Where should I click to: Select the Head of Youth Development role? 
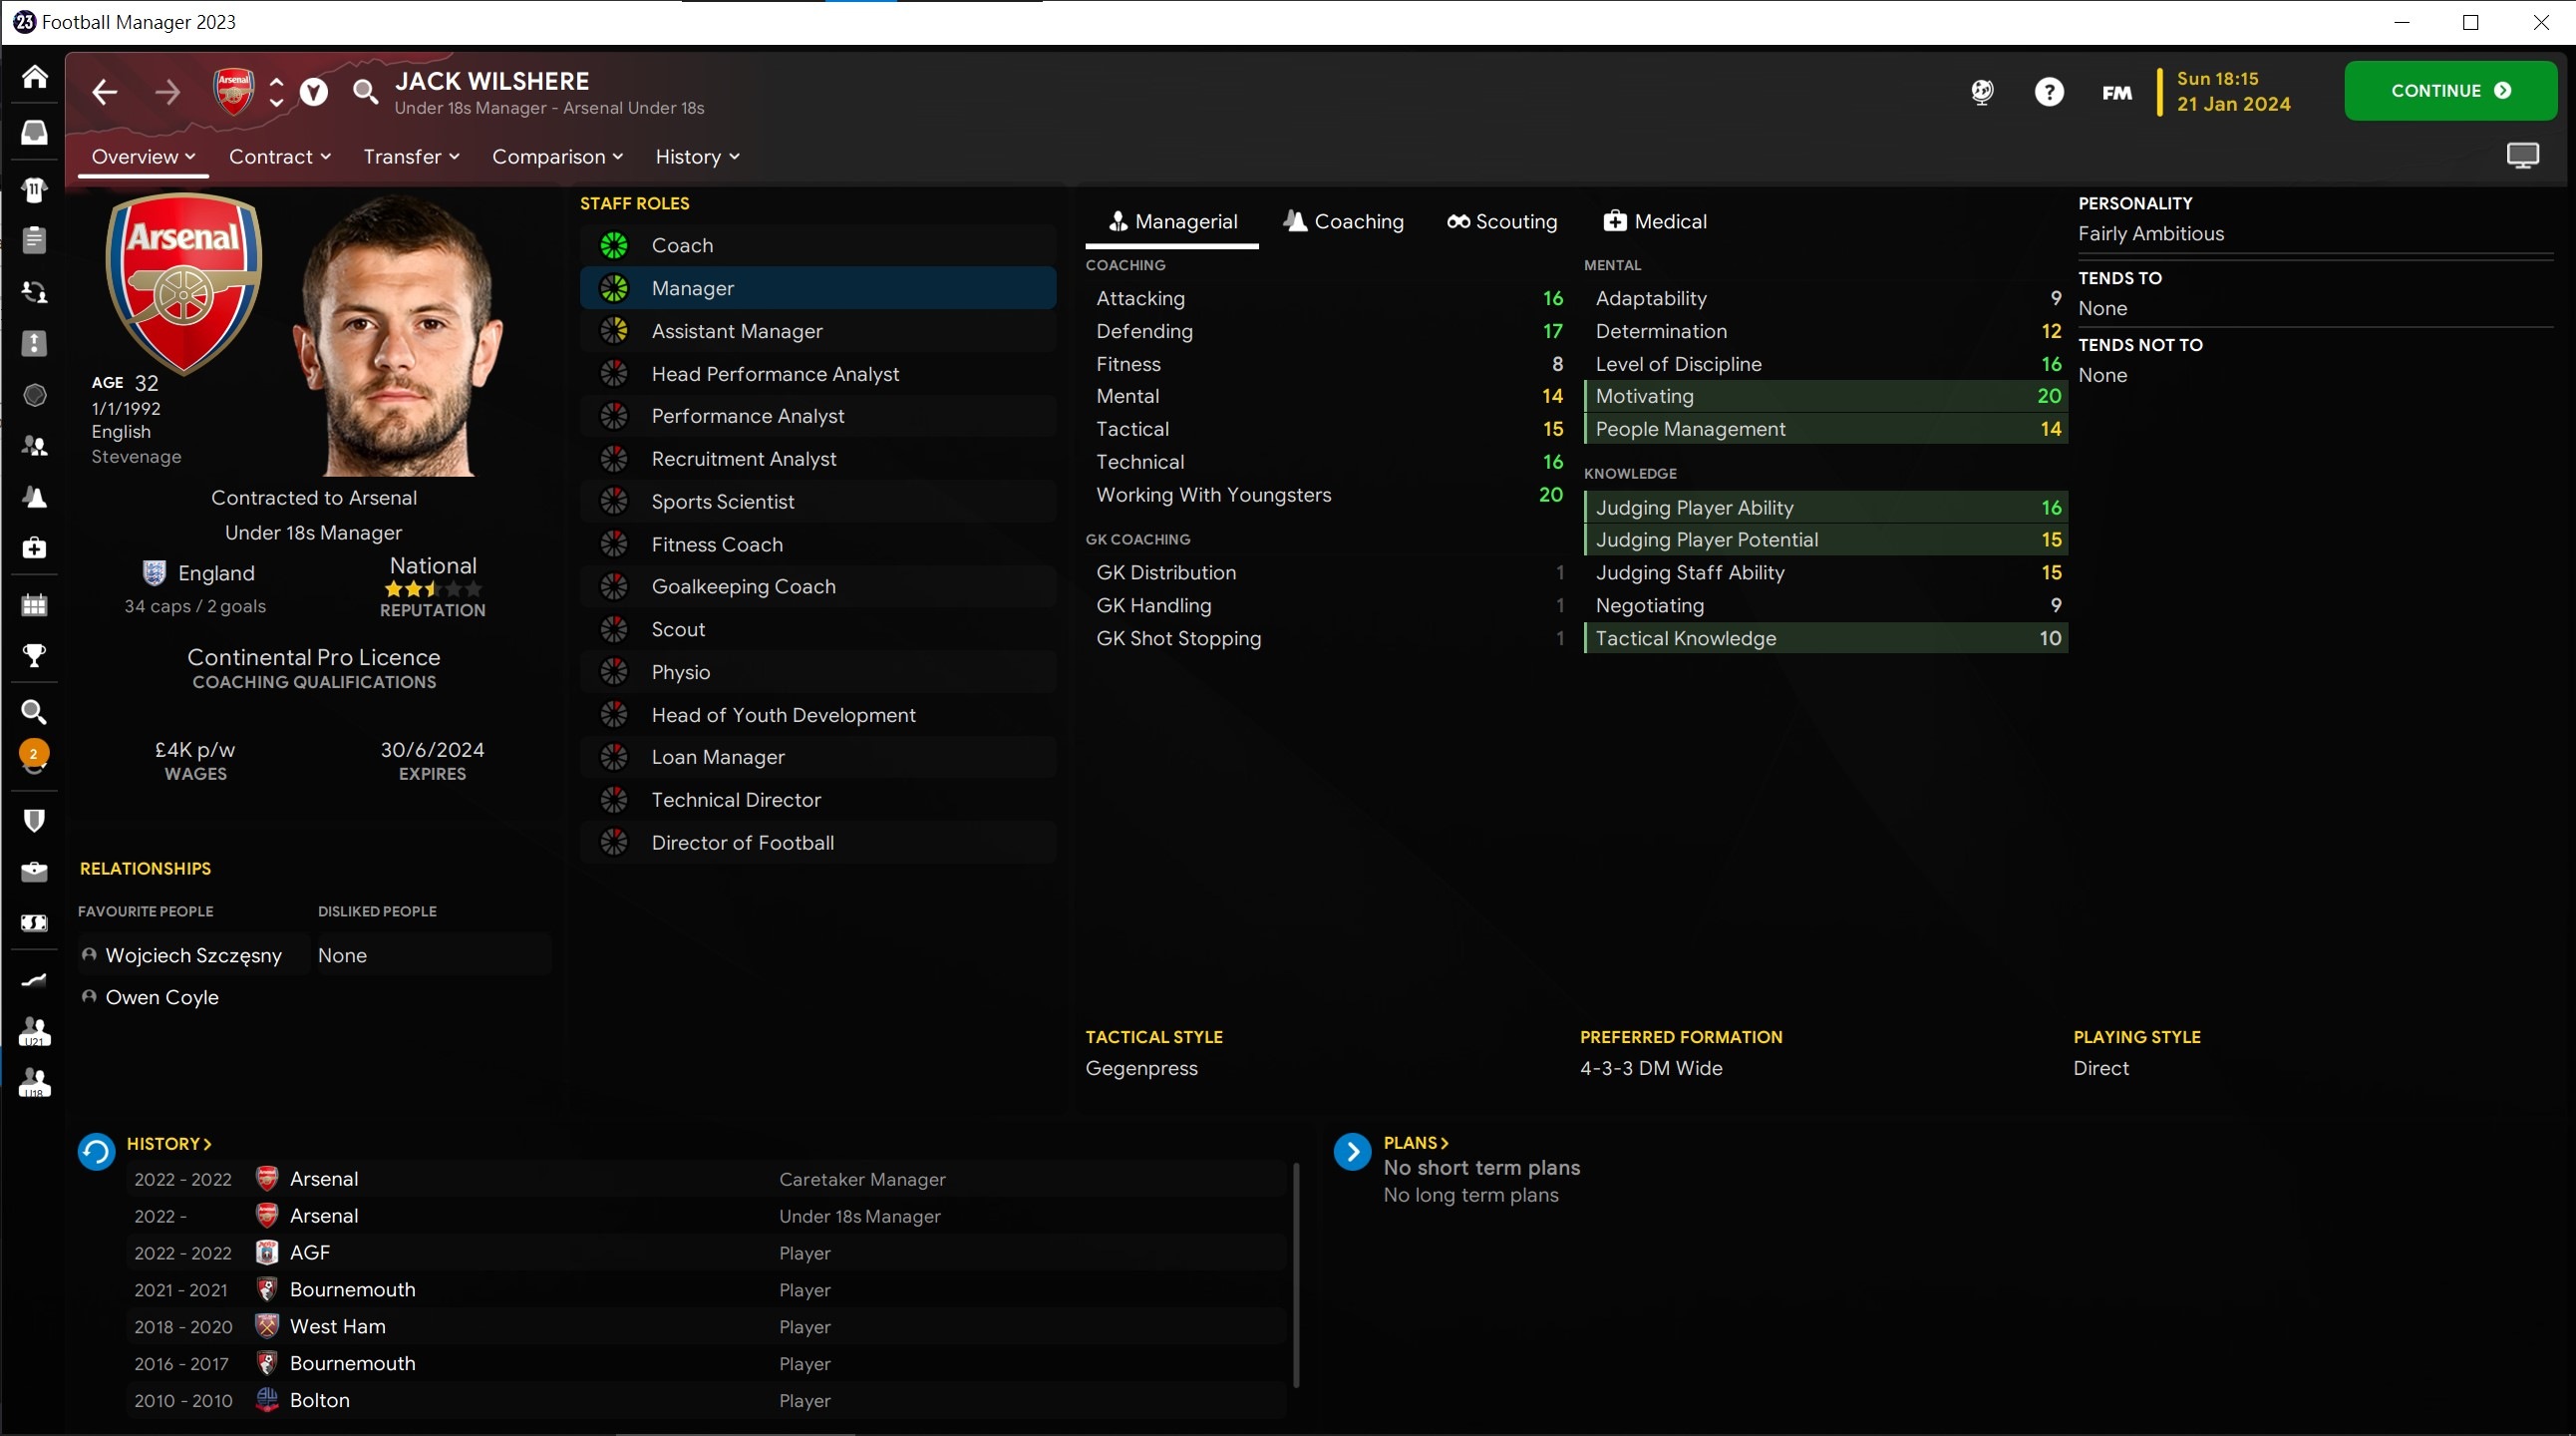pyautogui.click(x=818, y=715)
